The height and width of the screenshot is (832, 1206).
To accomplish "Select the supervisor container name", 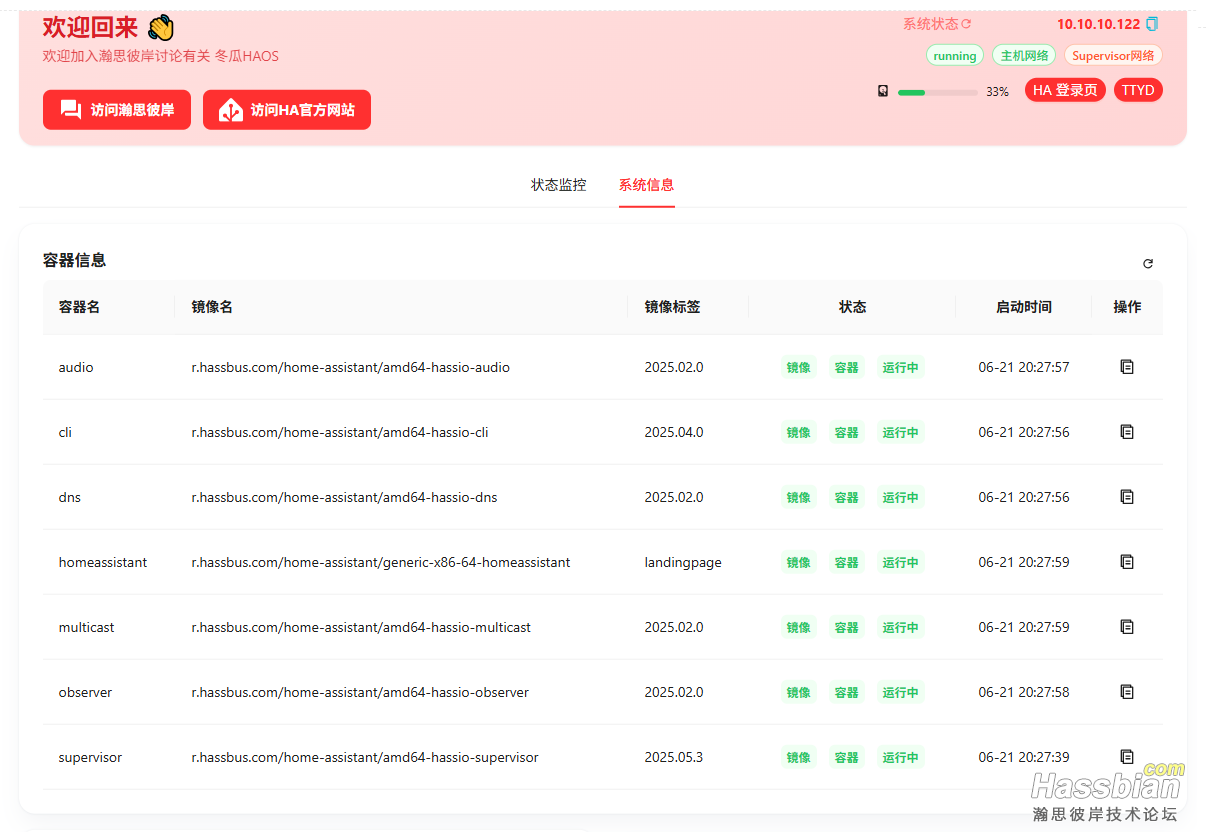I will tap(91, 757).
